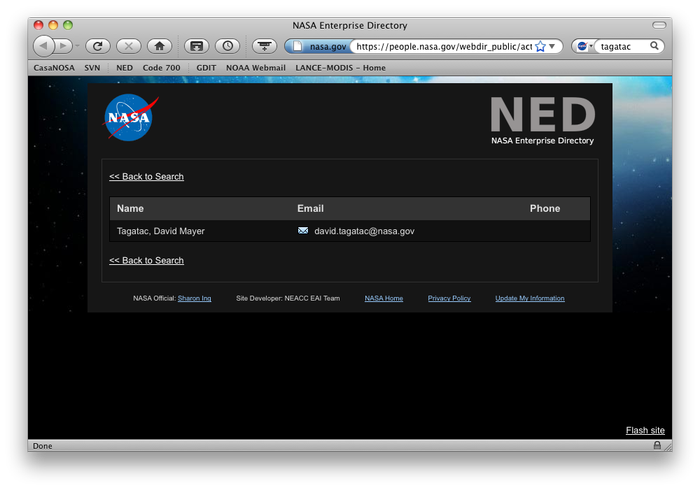
Task: Click the david.tagatac@nasa.gov email address
Action: pos(364,231)
